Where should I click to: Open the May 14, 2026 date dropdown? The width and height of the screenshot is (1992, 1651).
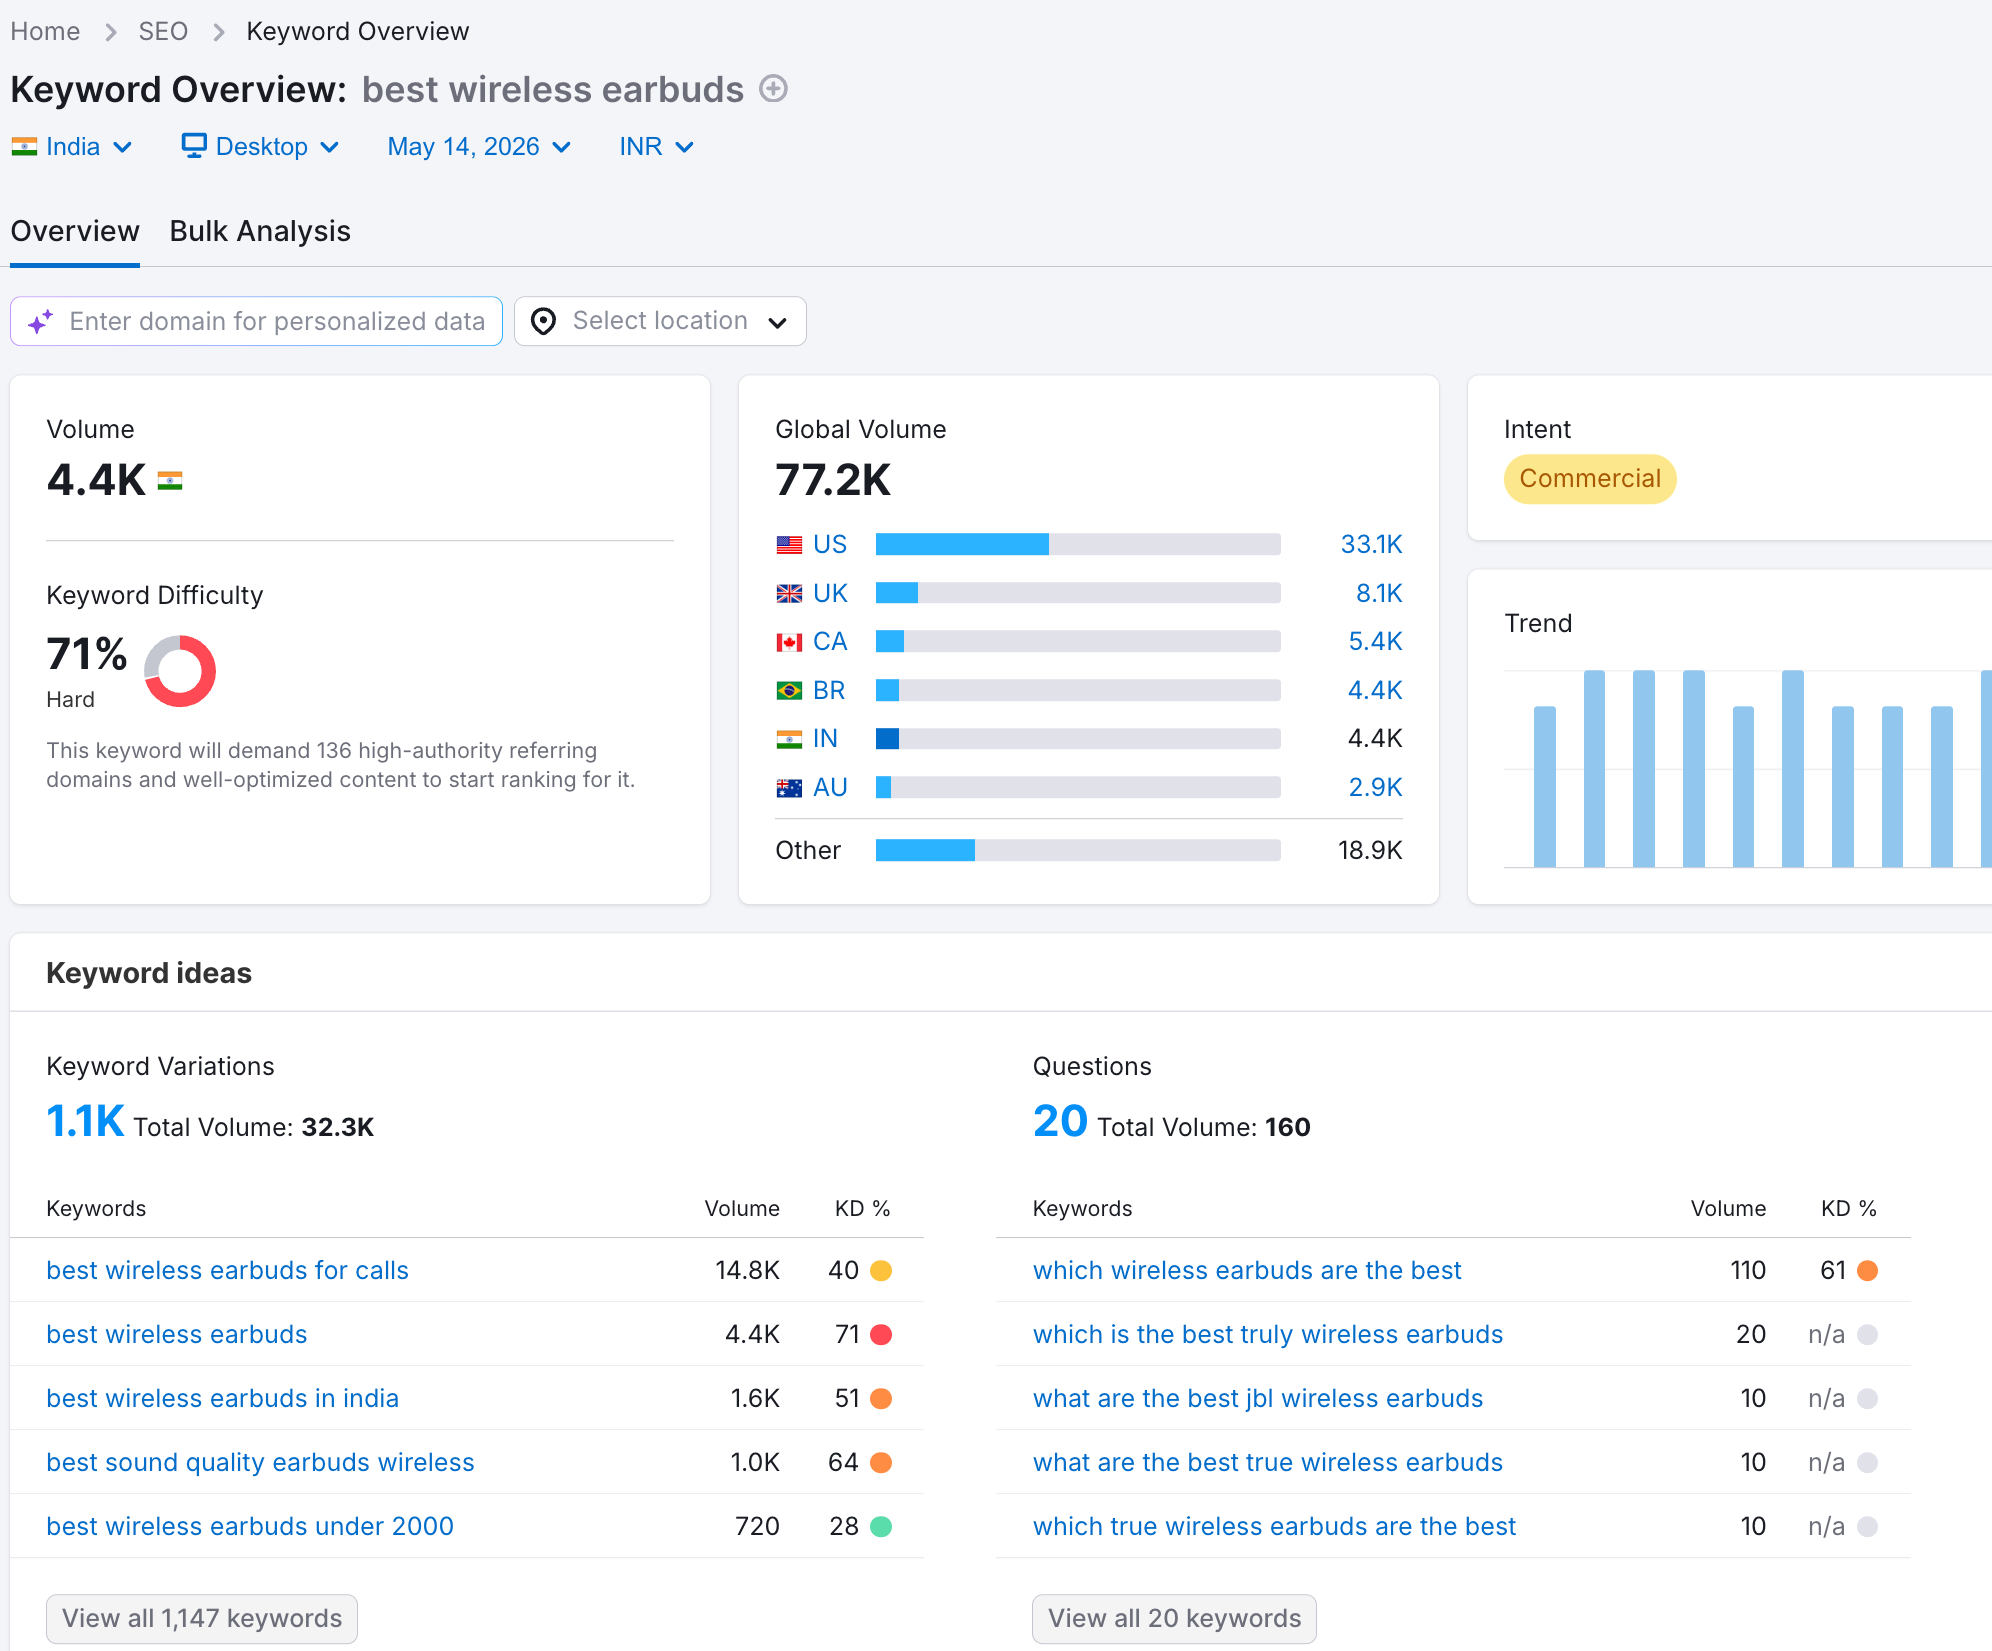(479, 147)
